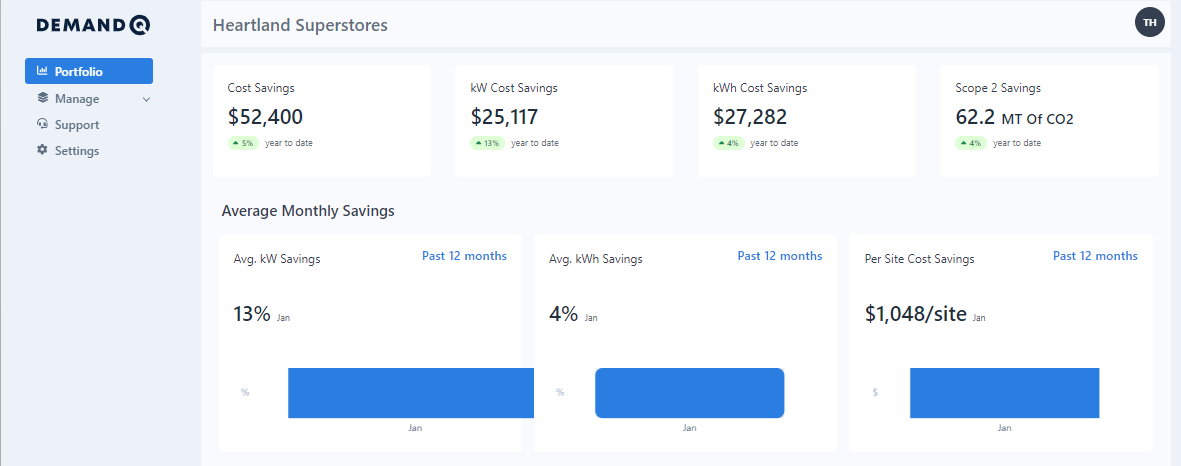Screen dimensions: 1181x466
Task: Click the Settings gear icon
Action: pos(42,150)
